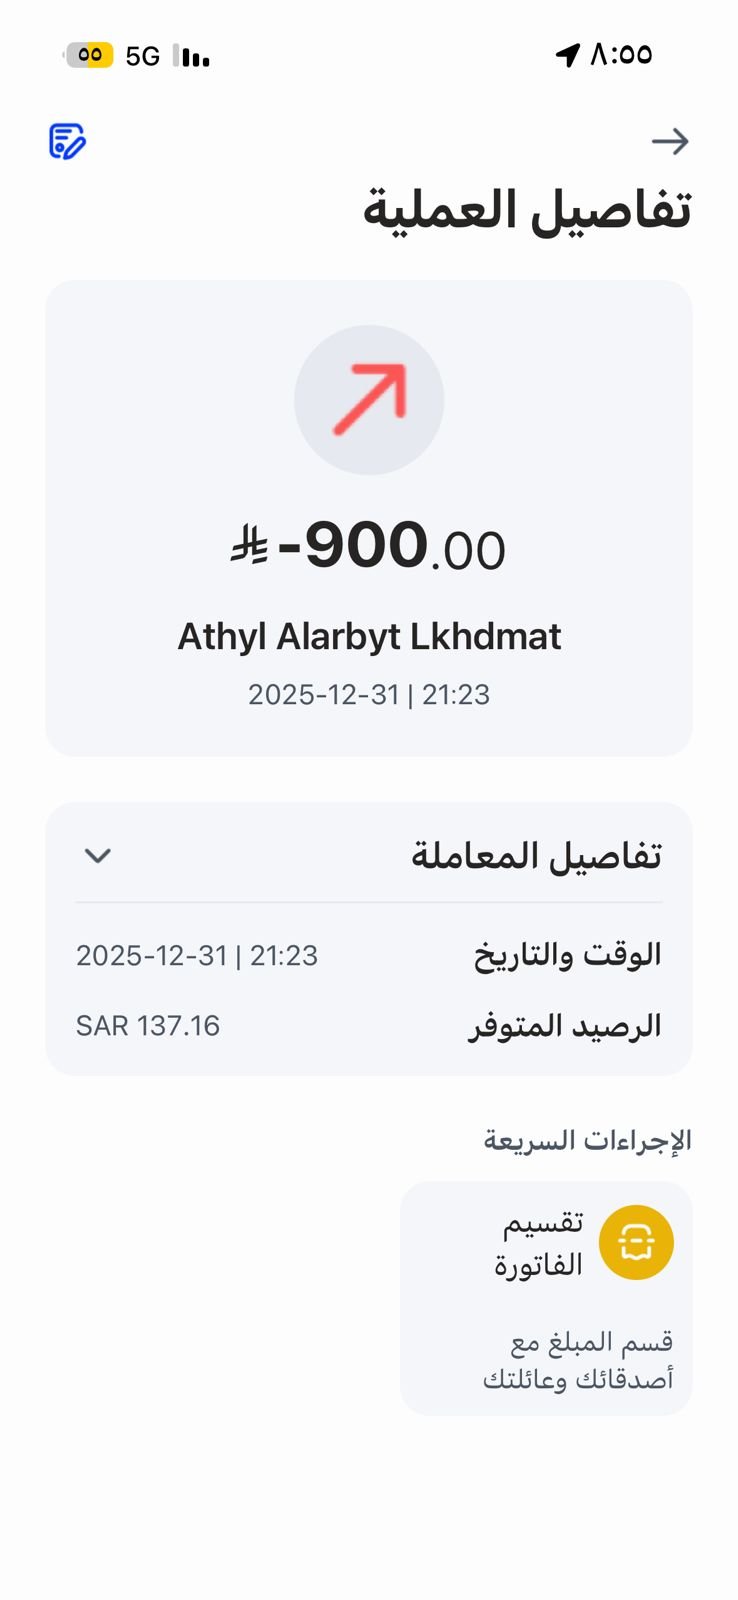Select merchant name Athyl Alarbyt Lkhdmat

point(369,637)
